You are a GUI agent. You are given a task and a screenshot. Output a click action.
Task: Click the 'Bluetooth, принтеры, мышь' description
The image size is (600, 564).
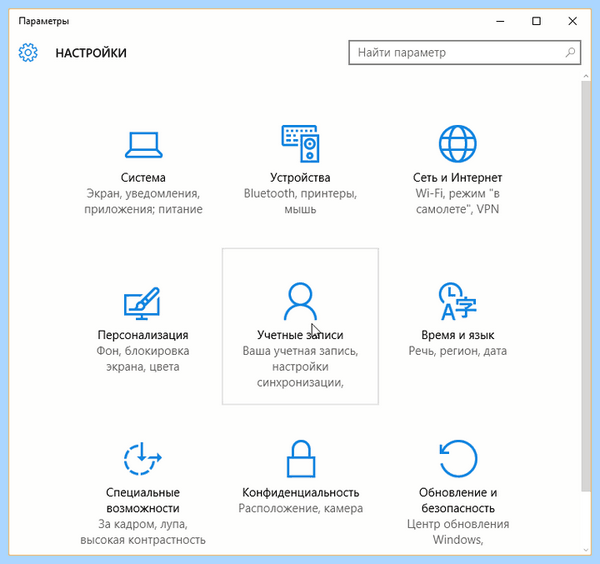tap(300, 201)
